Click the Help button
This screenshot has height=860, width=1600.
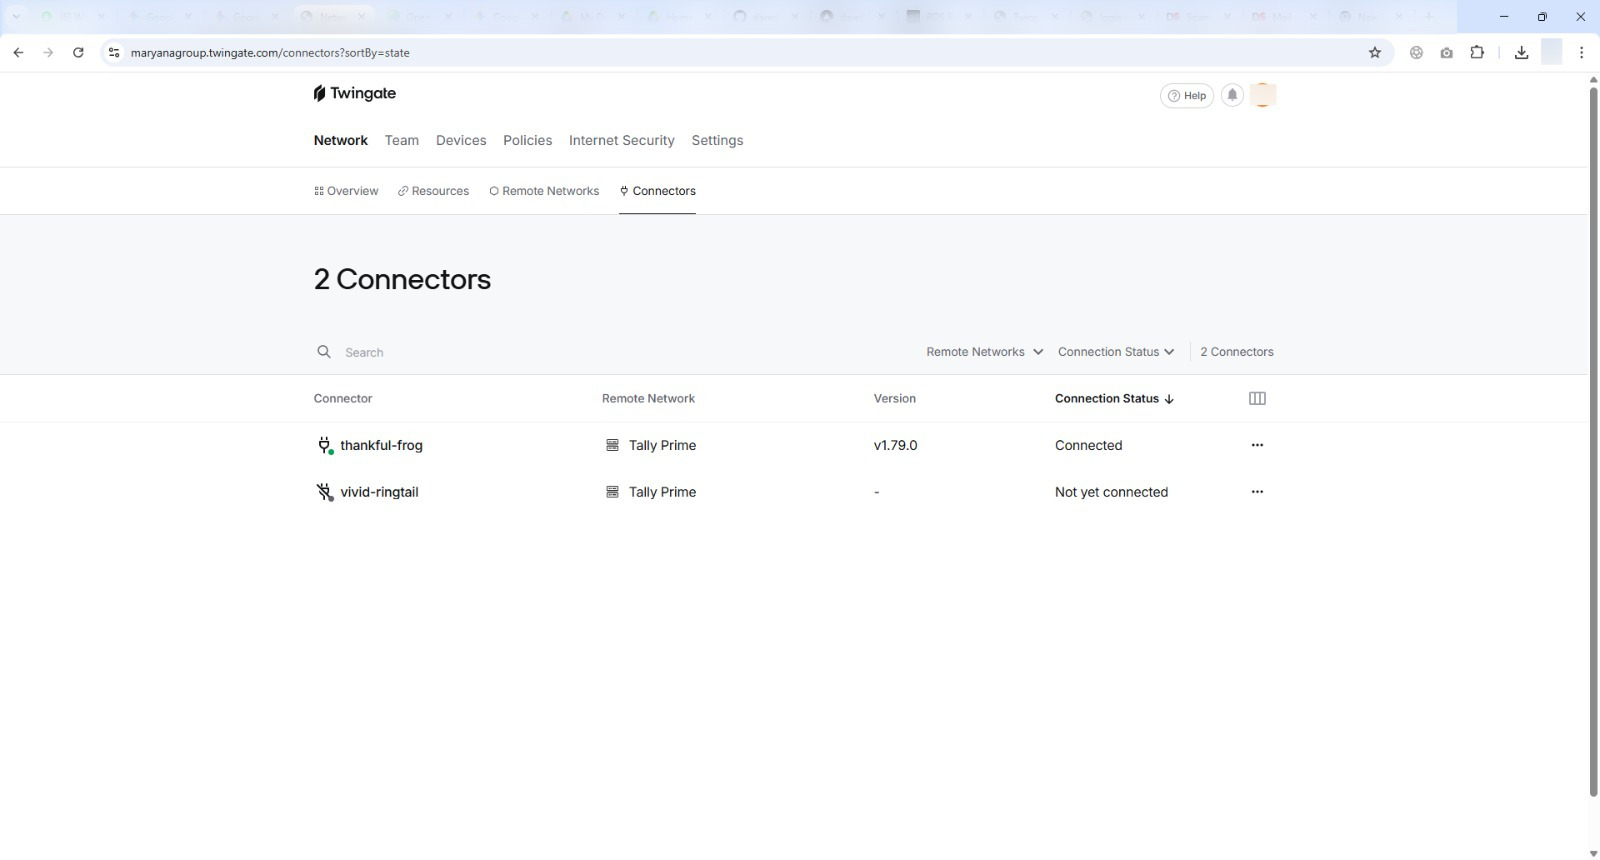1186,95
